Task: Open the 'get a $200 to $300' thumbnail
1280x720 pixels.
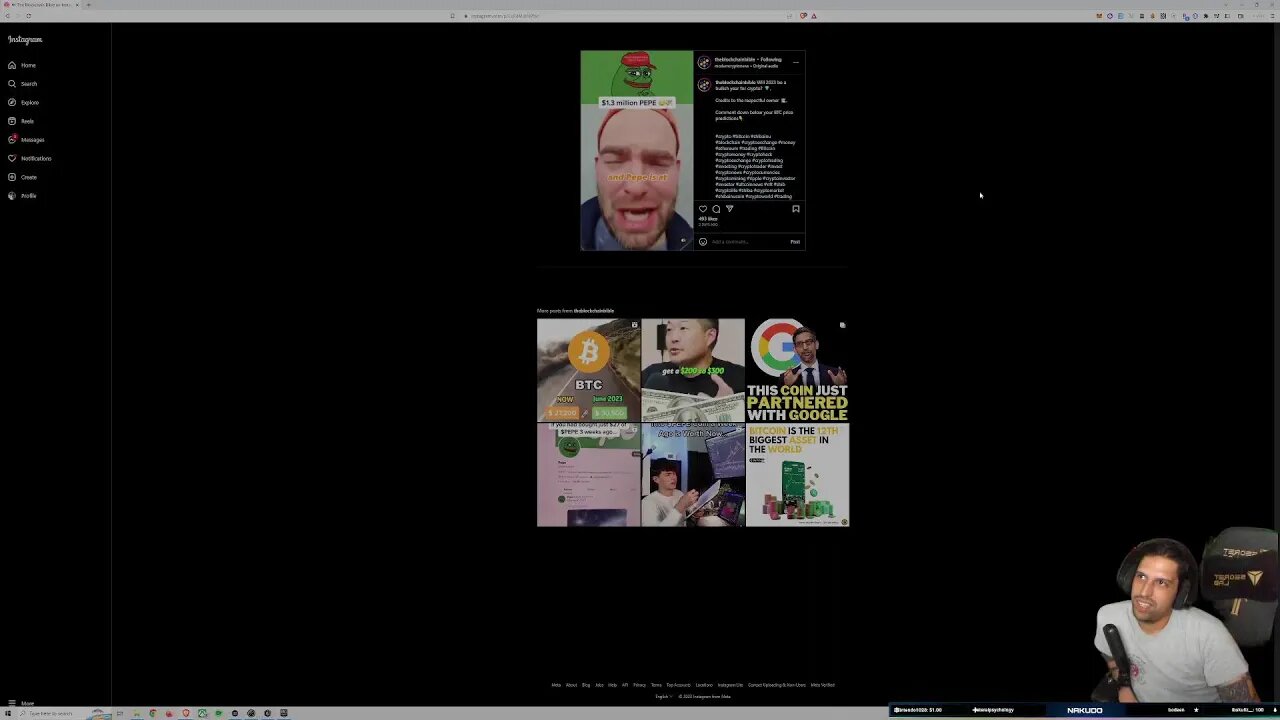Action: click(x=693, y=370)
